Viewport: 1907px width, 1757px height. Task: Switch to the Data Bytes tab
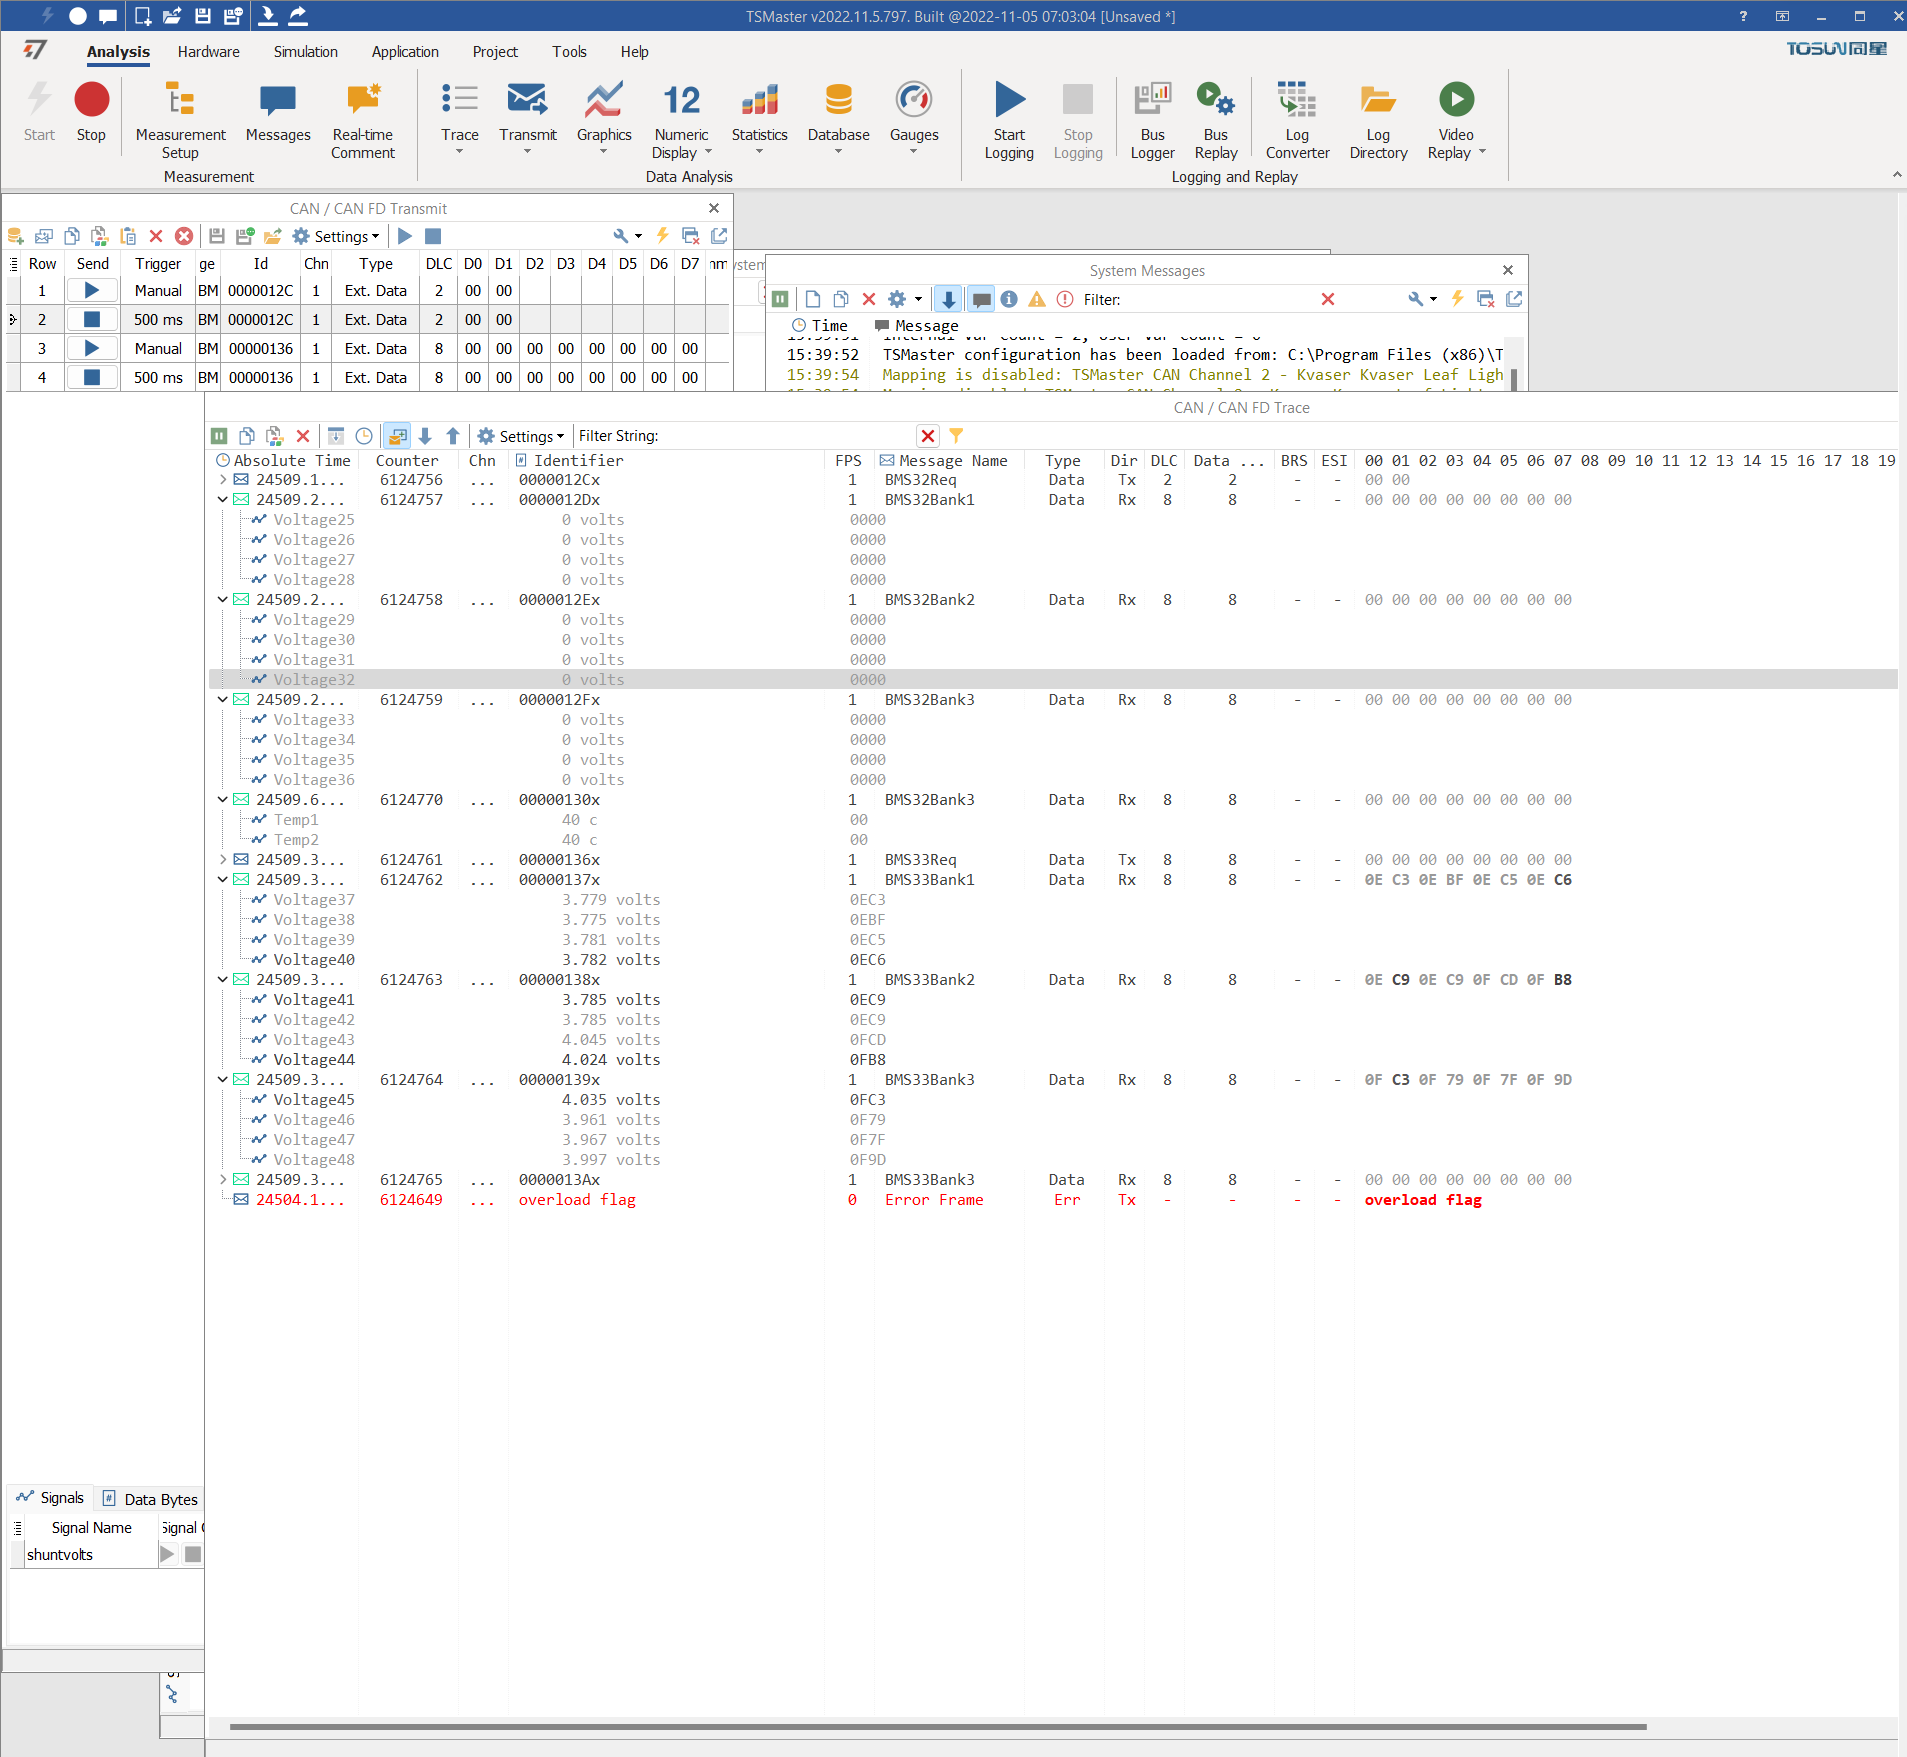[151, 1499]
